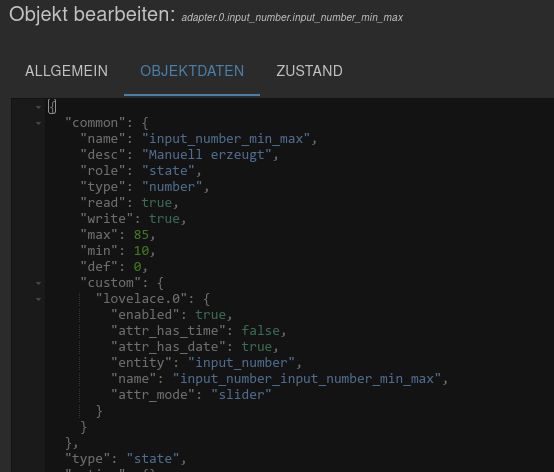Click the true value after "read"
The width and height of the screenshot is (554, 472).
(157, 203)
